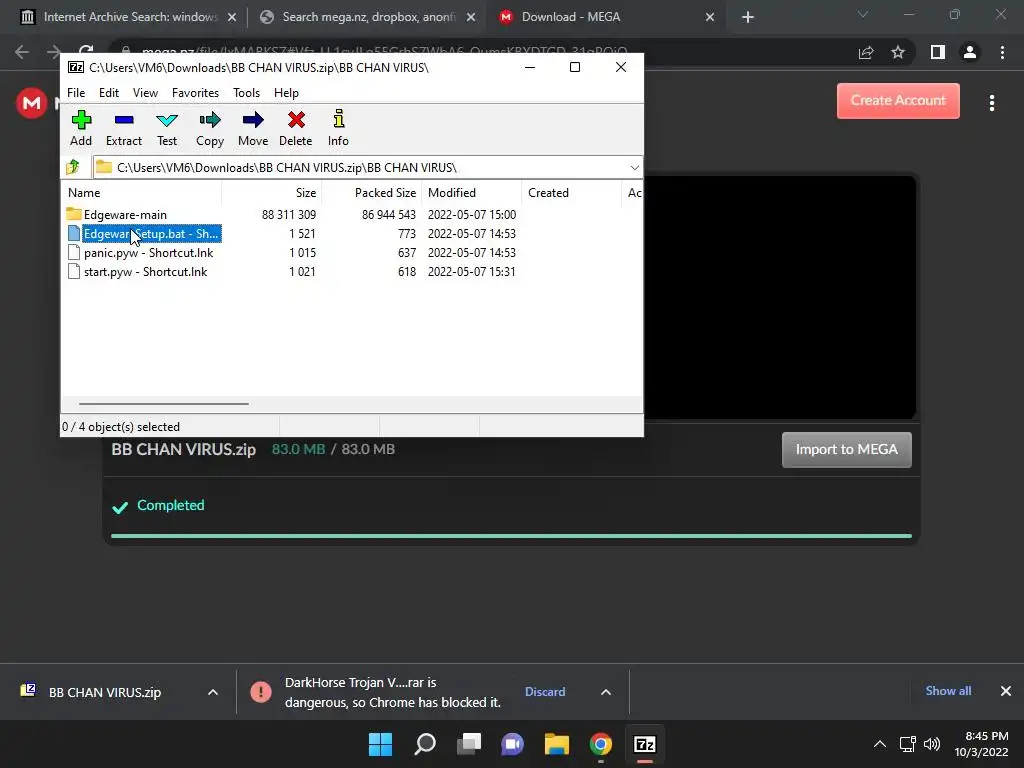The width and height of the screenshot is (1024, 768).
Task: Select panic.pyw - Shortcut.lnk file
Action: (x=148, y=253)
